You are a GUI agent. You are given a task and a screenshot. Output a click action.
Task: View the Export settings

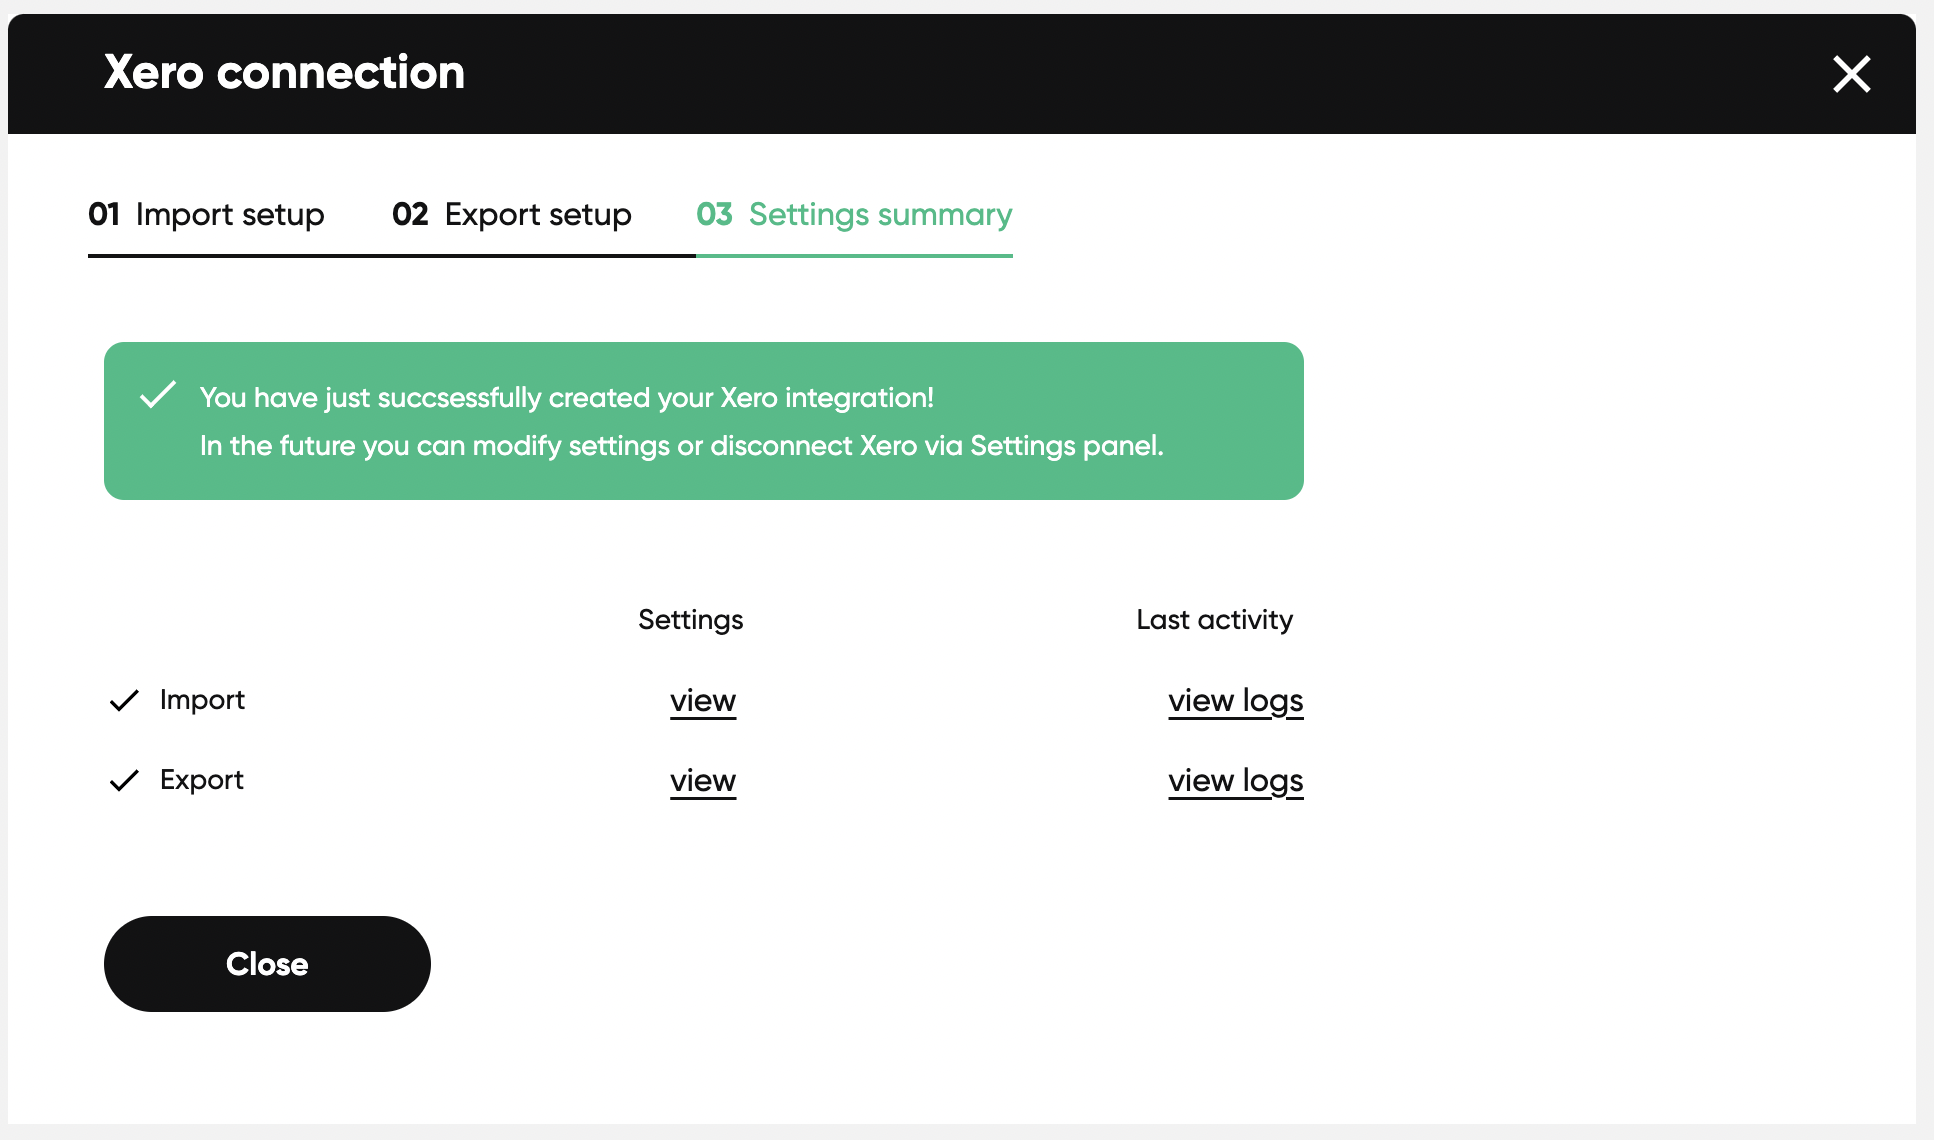pos(703,781)
